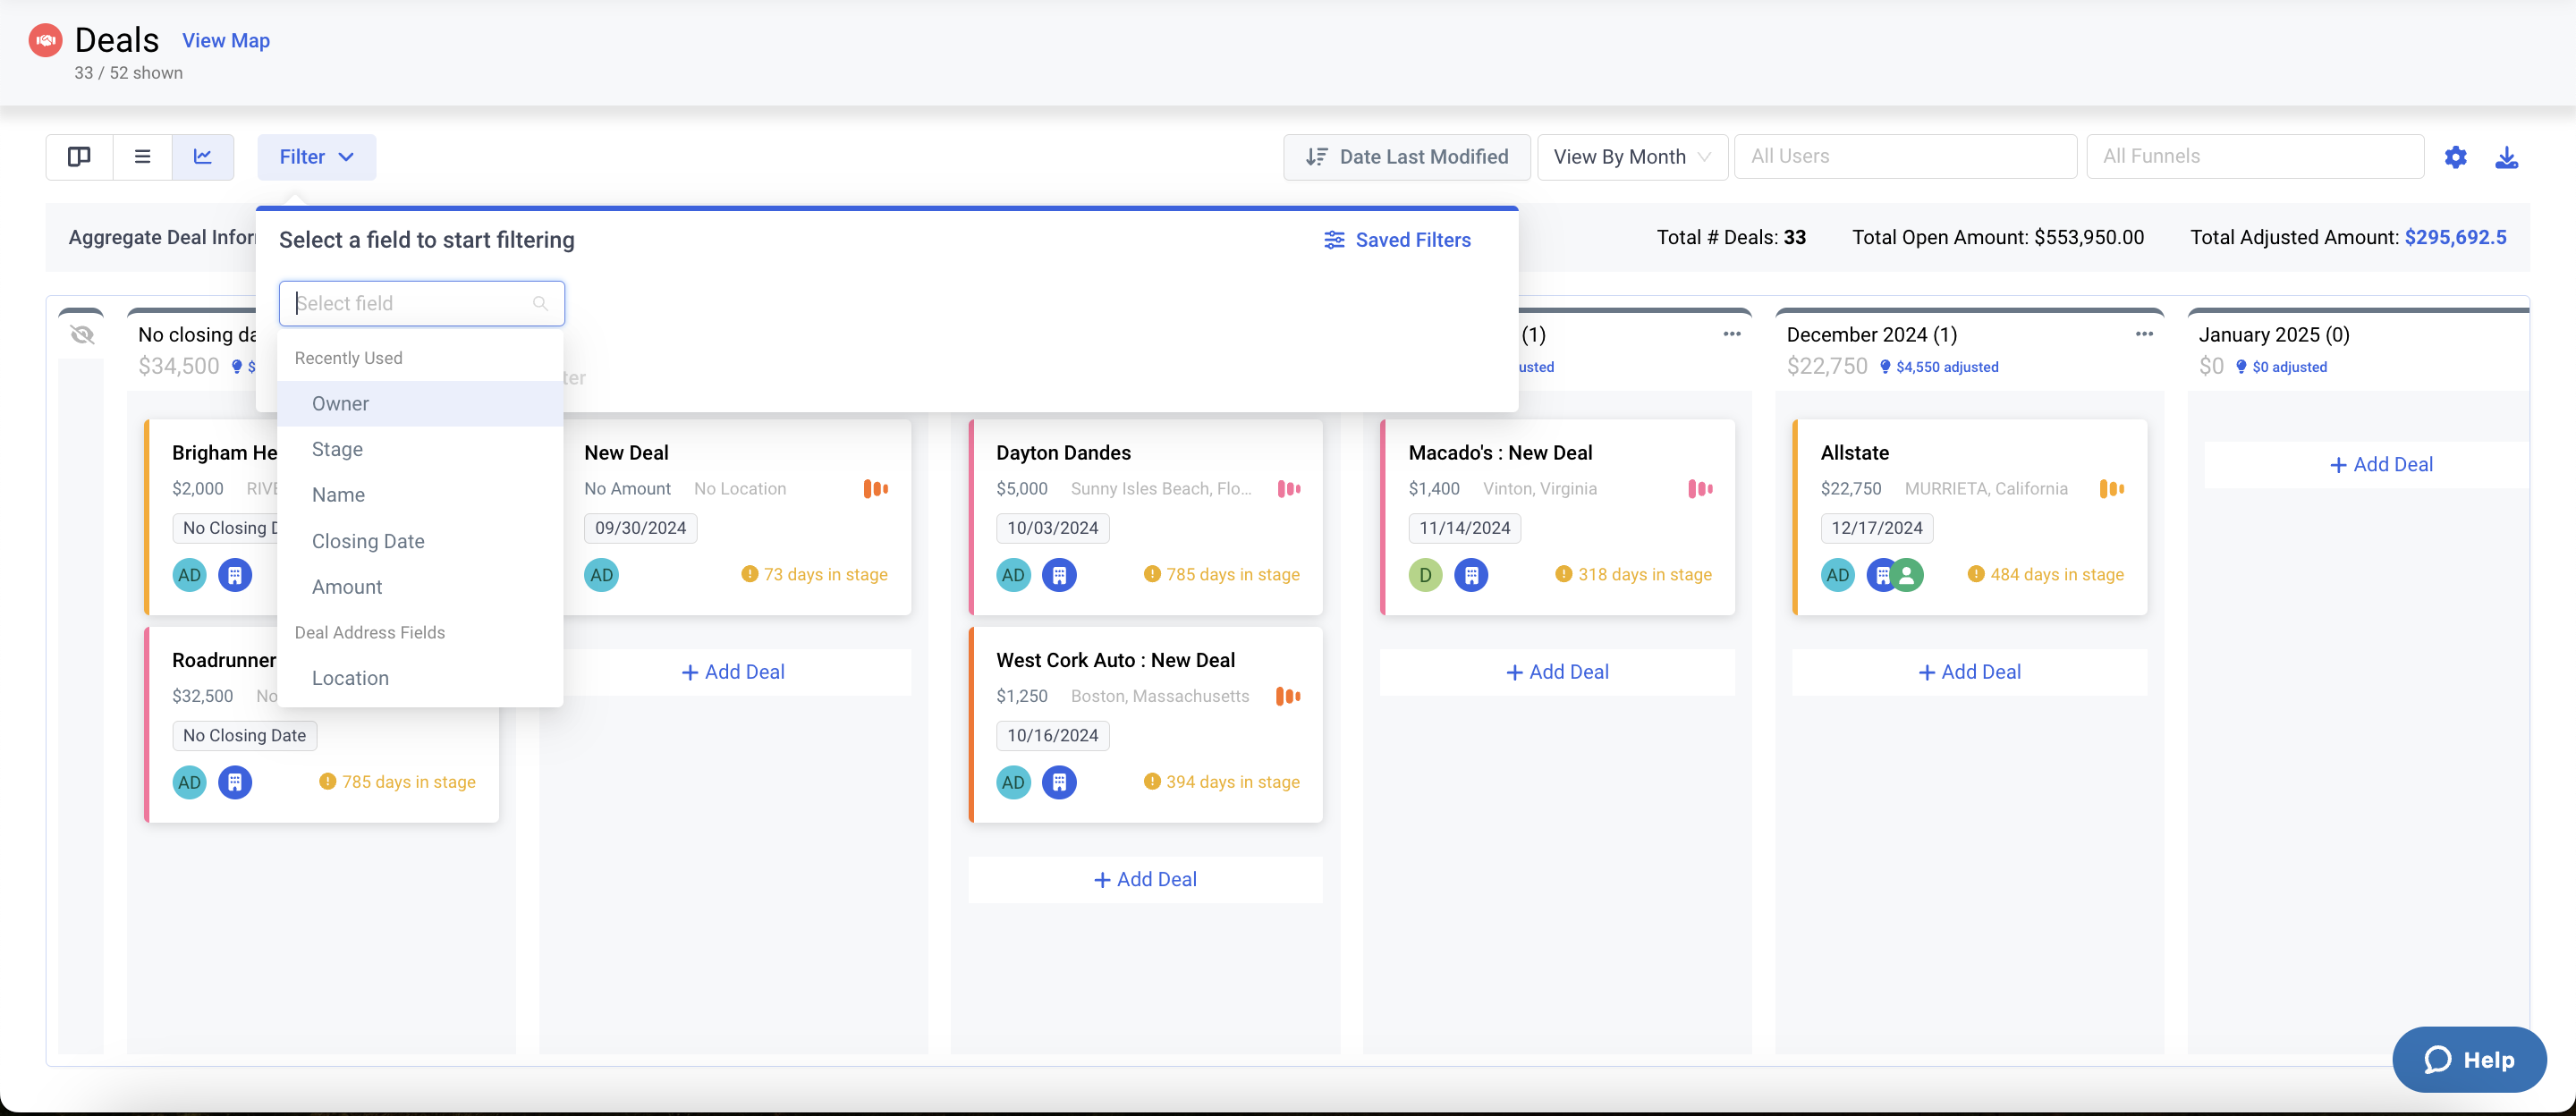Sort by Date Last Modified
This screenshot has width=2576, height=1116.
tap(1406, 157)
